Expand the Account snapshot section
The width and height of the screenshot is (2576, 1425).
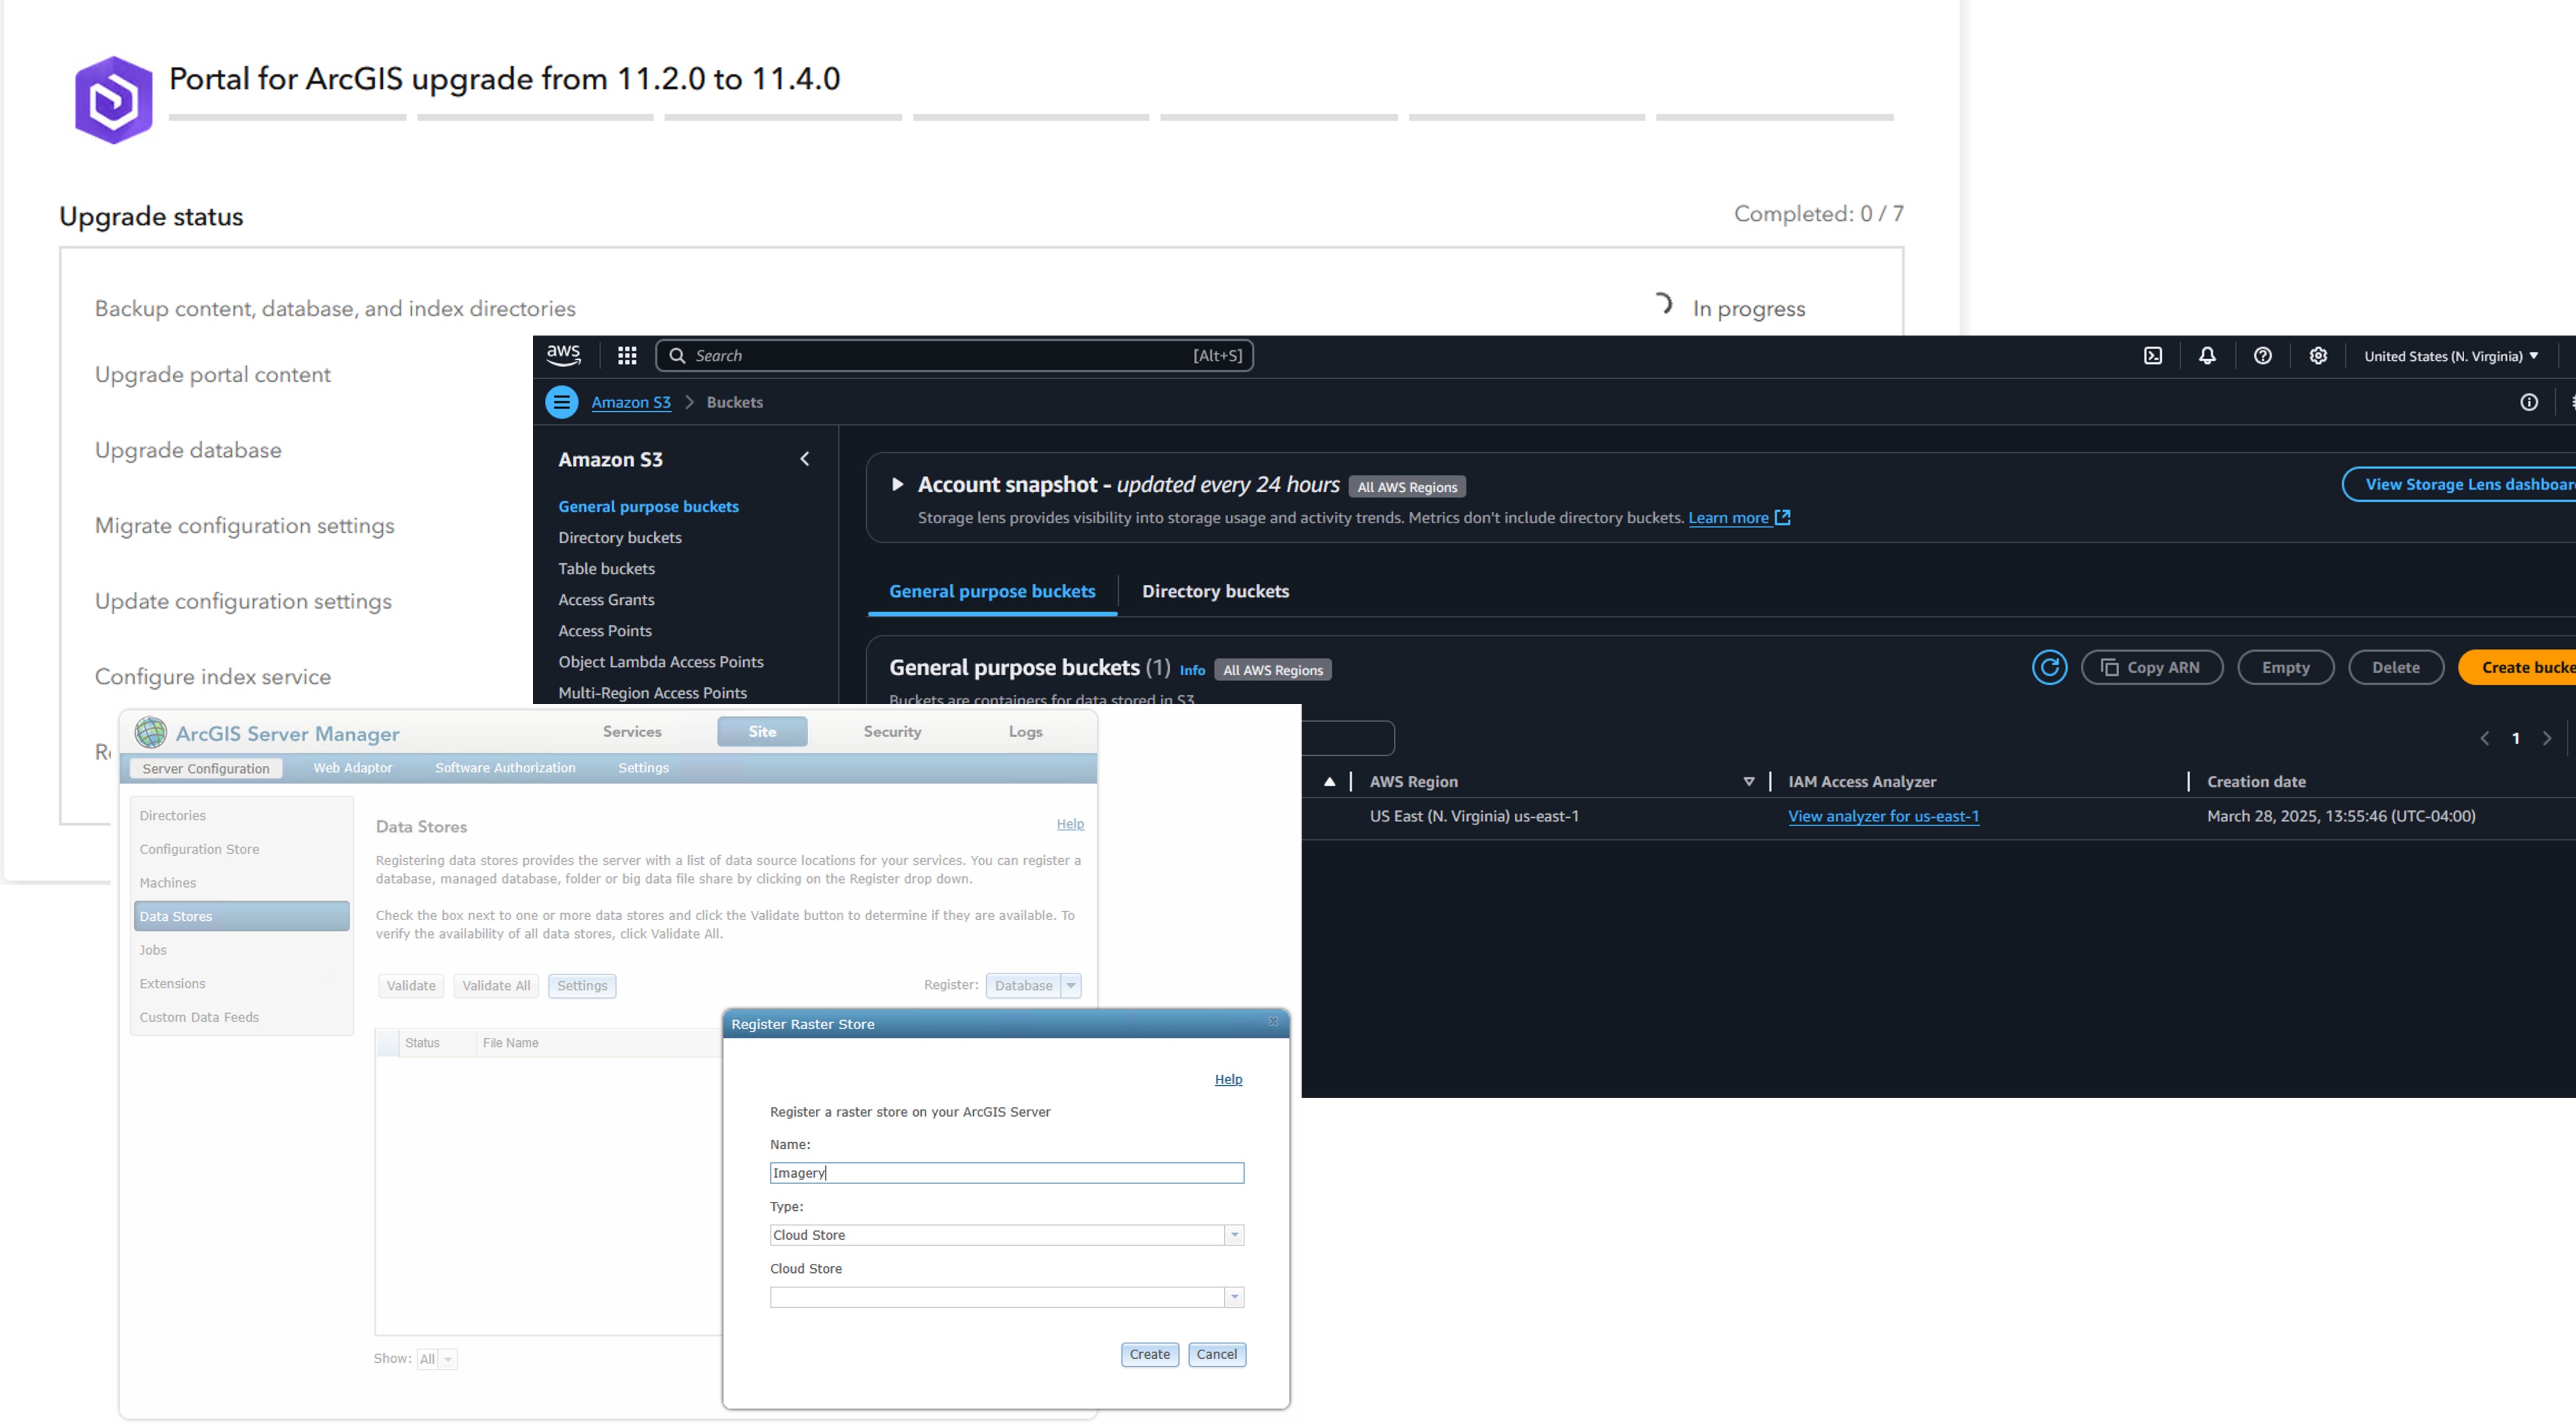897,485
